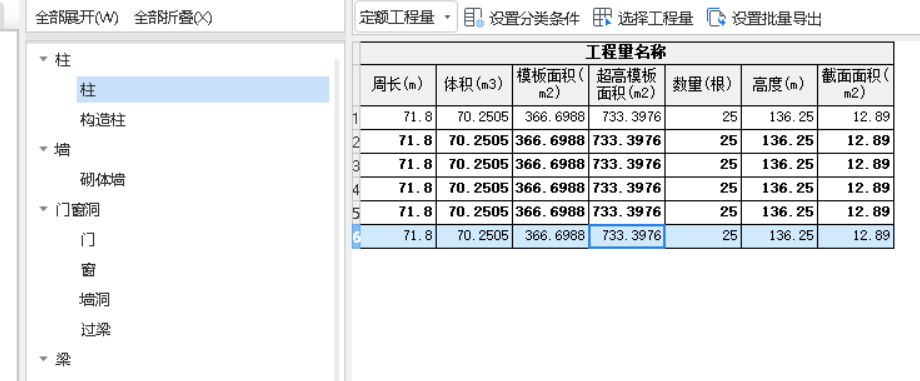920x381 pixels.
Task: Click the 超高模板面积(m2) column header
Action: coord(627,85)
